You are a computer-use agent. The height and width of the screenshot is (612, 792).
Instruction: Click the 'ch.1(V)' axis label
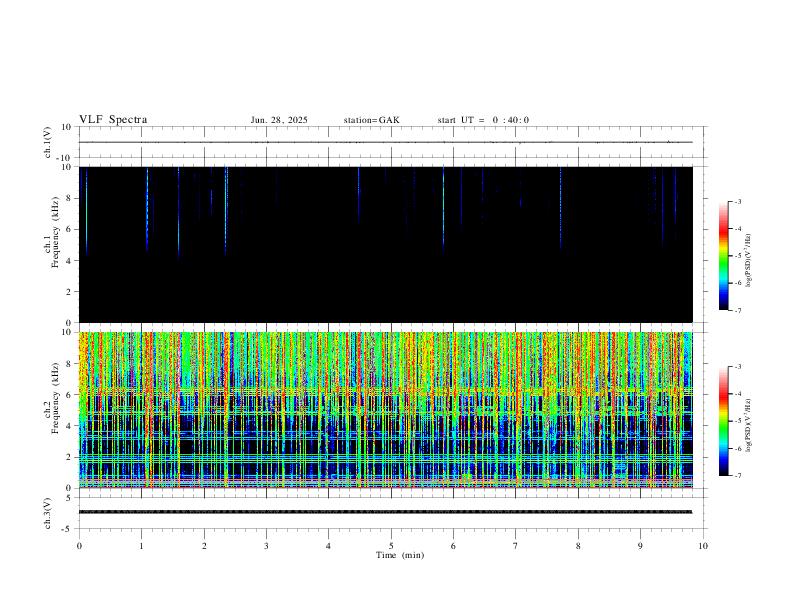pos(48,142)
